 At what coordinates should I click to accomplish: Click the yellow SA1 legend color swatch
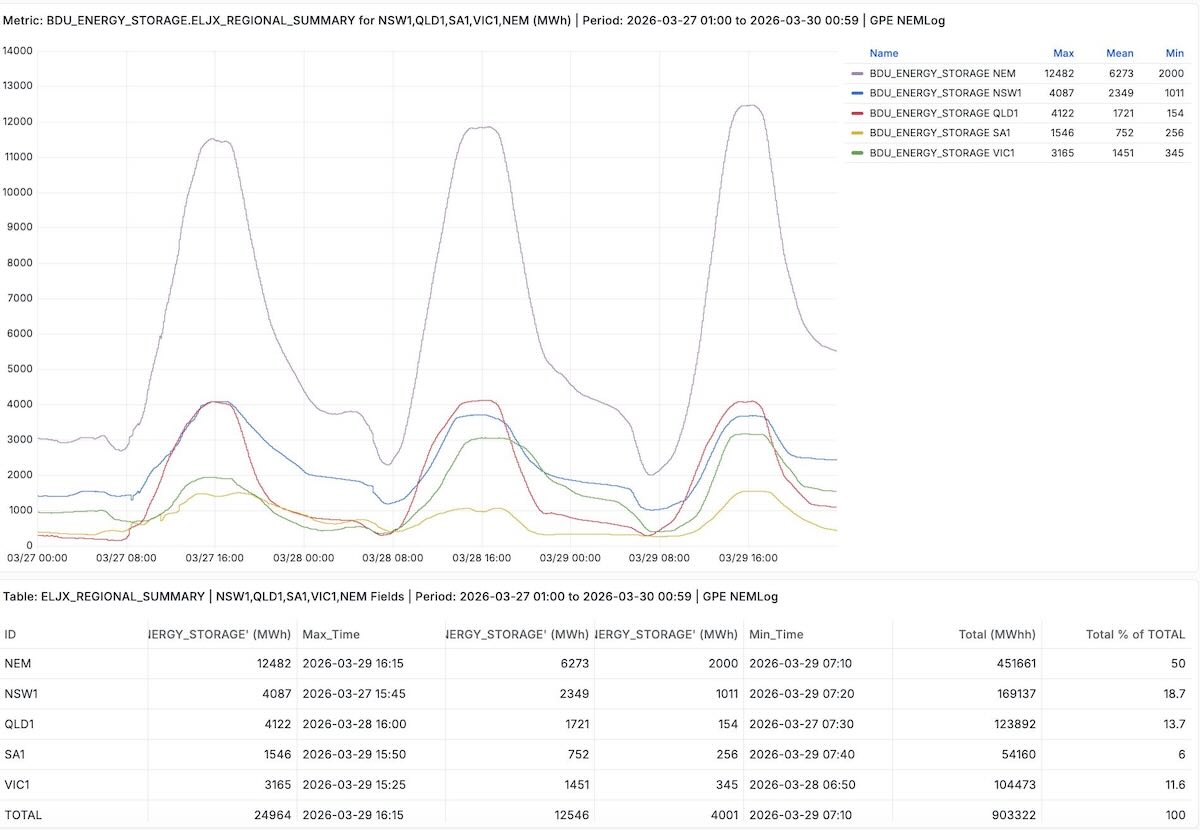pos(857,133)
